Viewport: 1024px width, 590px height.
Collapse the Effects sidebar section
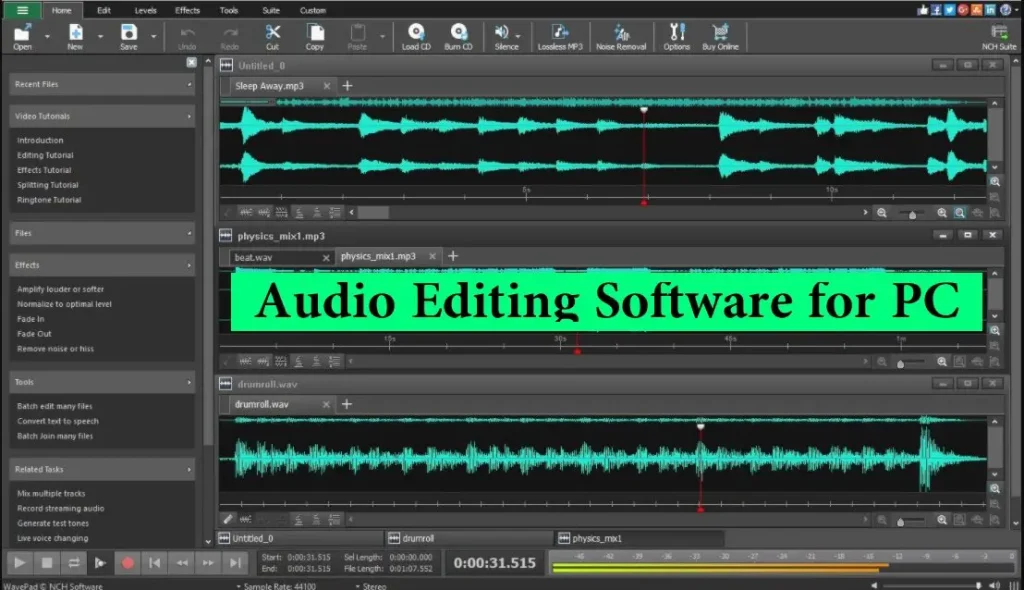[x=189, y=265]
